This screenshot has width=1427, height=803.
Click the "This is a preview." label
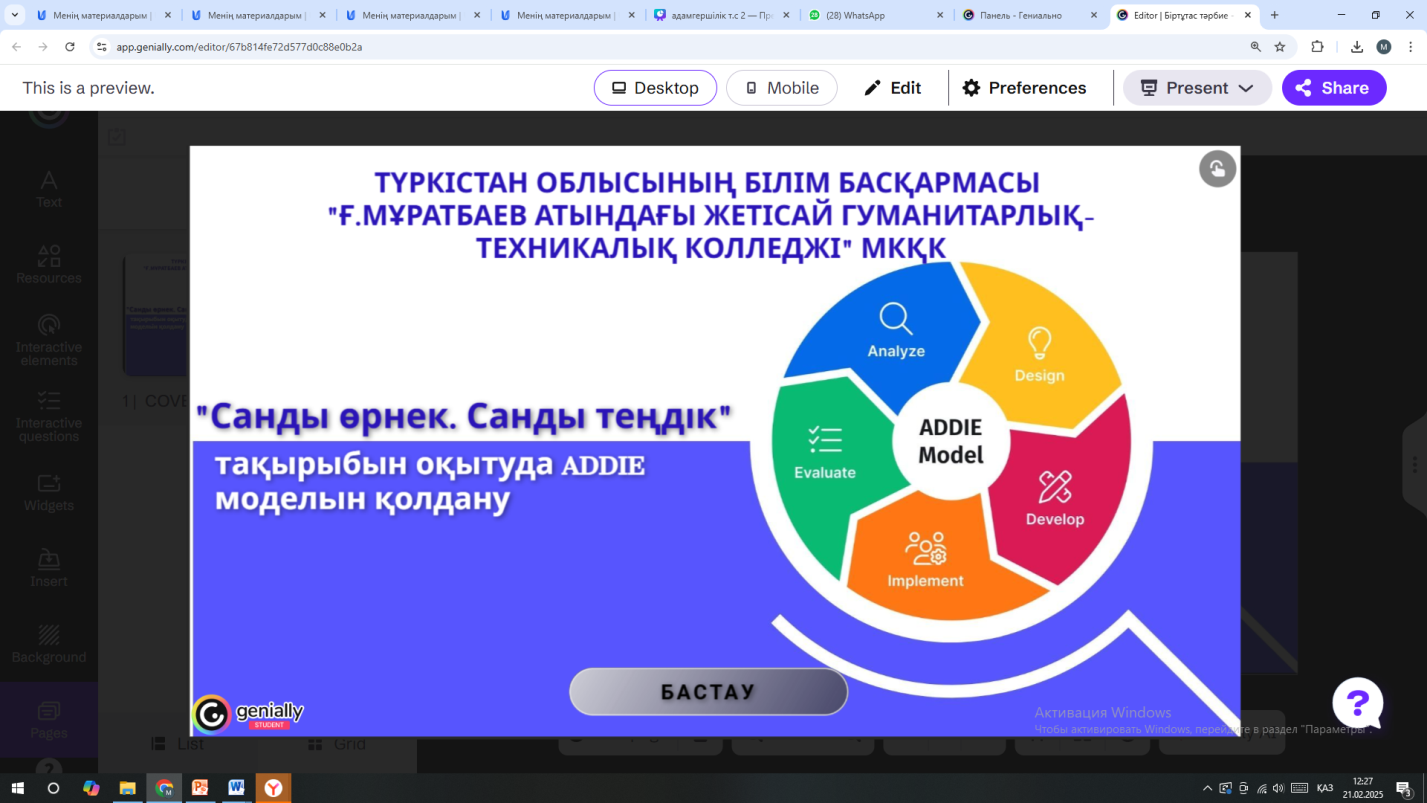coord(88,88)
